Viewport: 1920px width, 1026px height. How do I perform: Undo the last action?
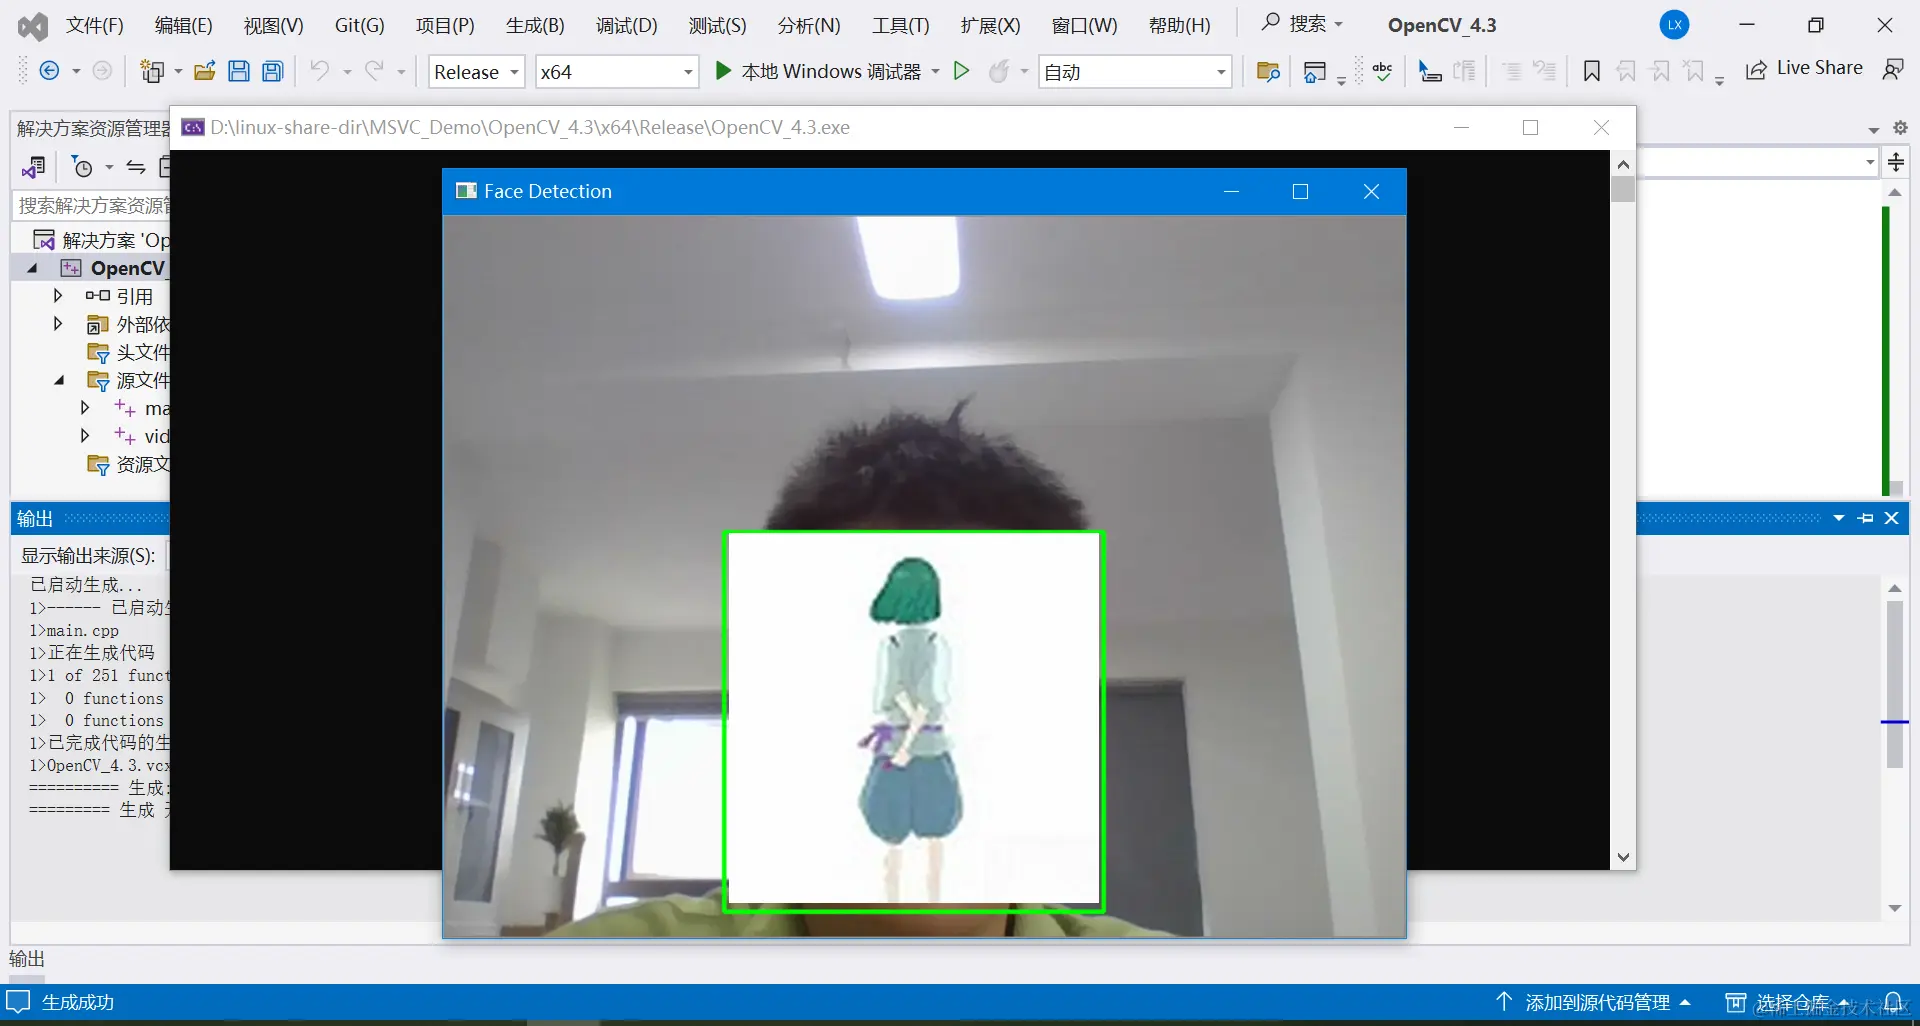coord(320,71)
